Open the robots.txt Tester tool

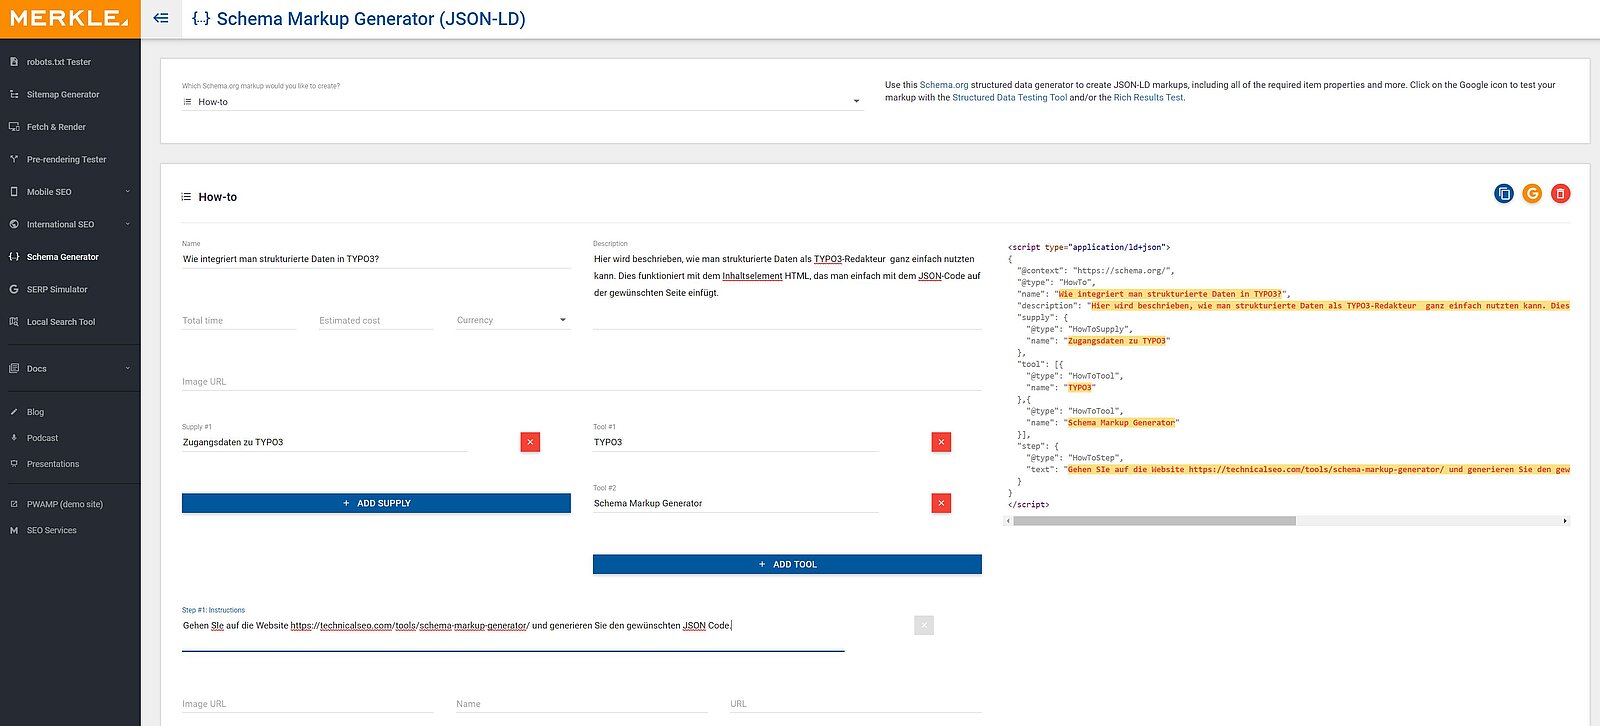coord(58,62)
